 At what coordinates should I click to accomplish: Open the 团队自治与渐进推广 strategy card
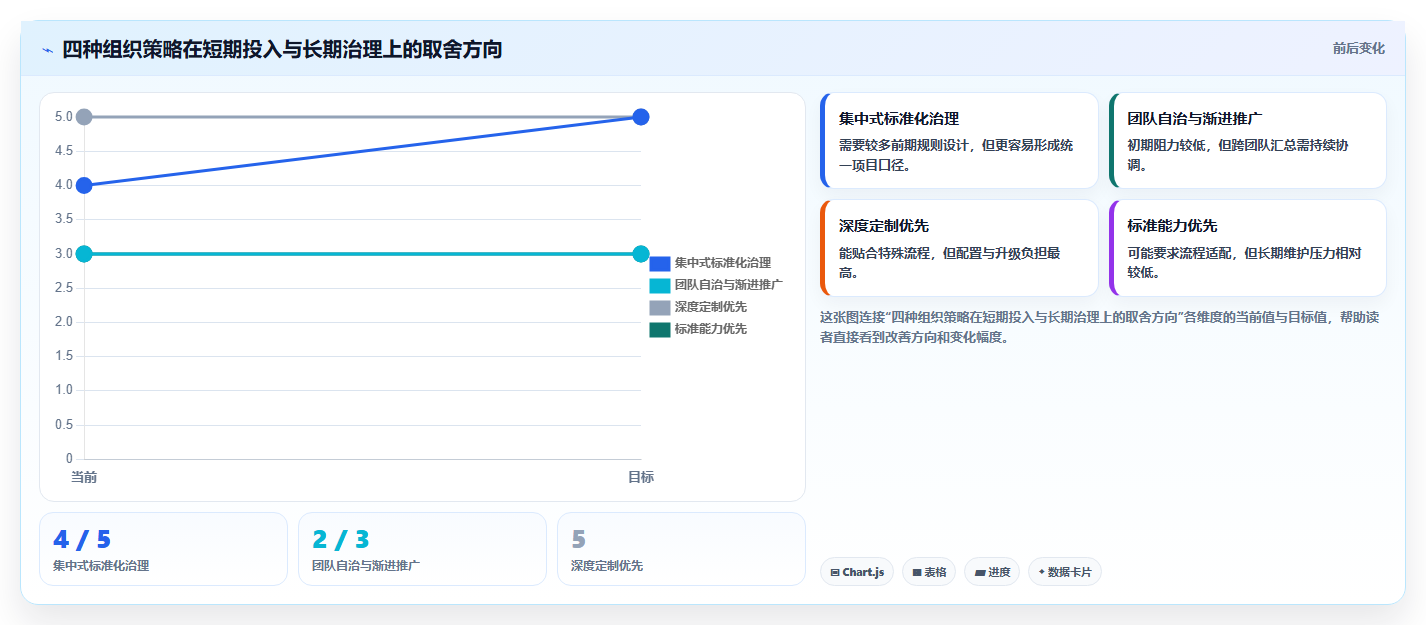pyautogui.click(x=1248, y=141)
